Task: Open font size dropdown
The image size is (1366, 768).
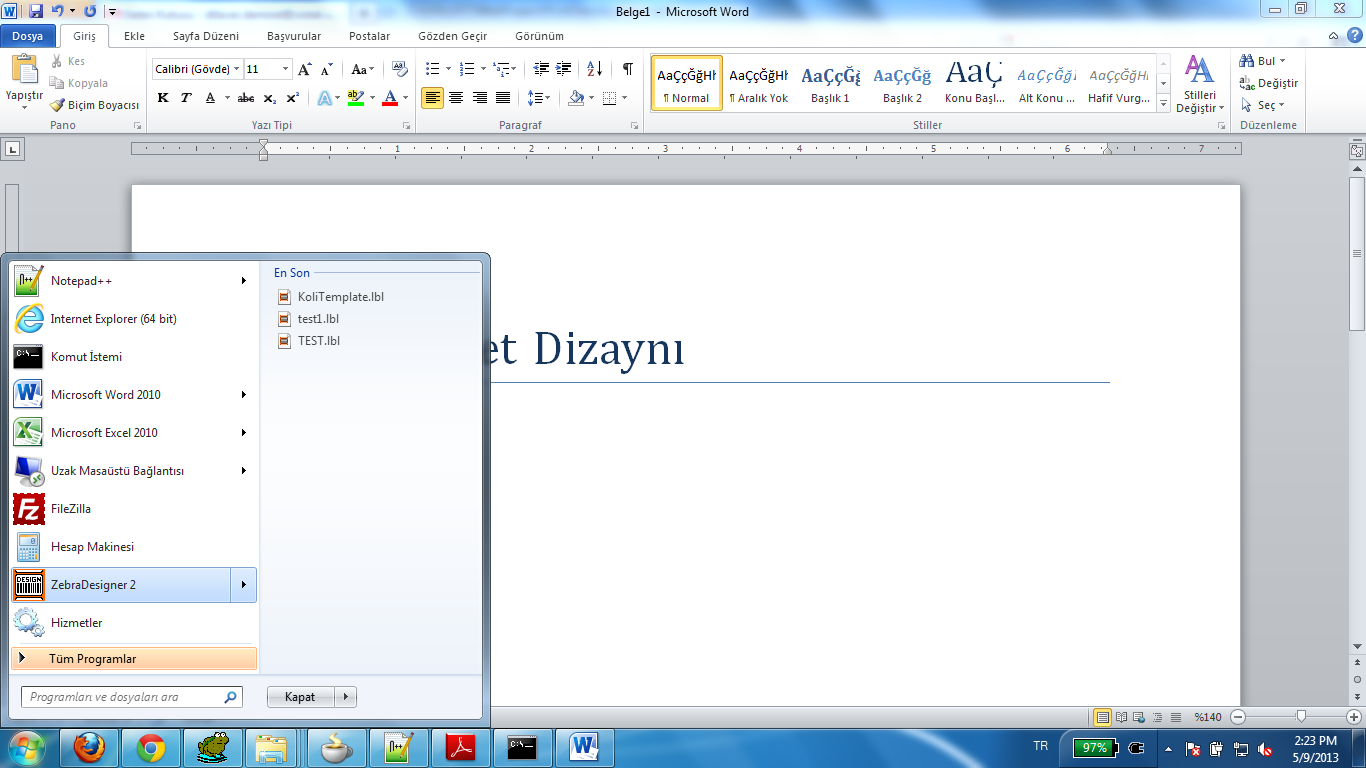Action: (x=286, y=69)
